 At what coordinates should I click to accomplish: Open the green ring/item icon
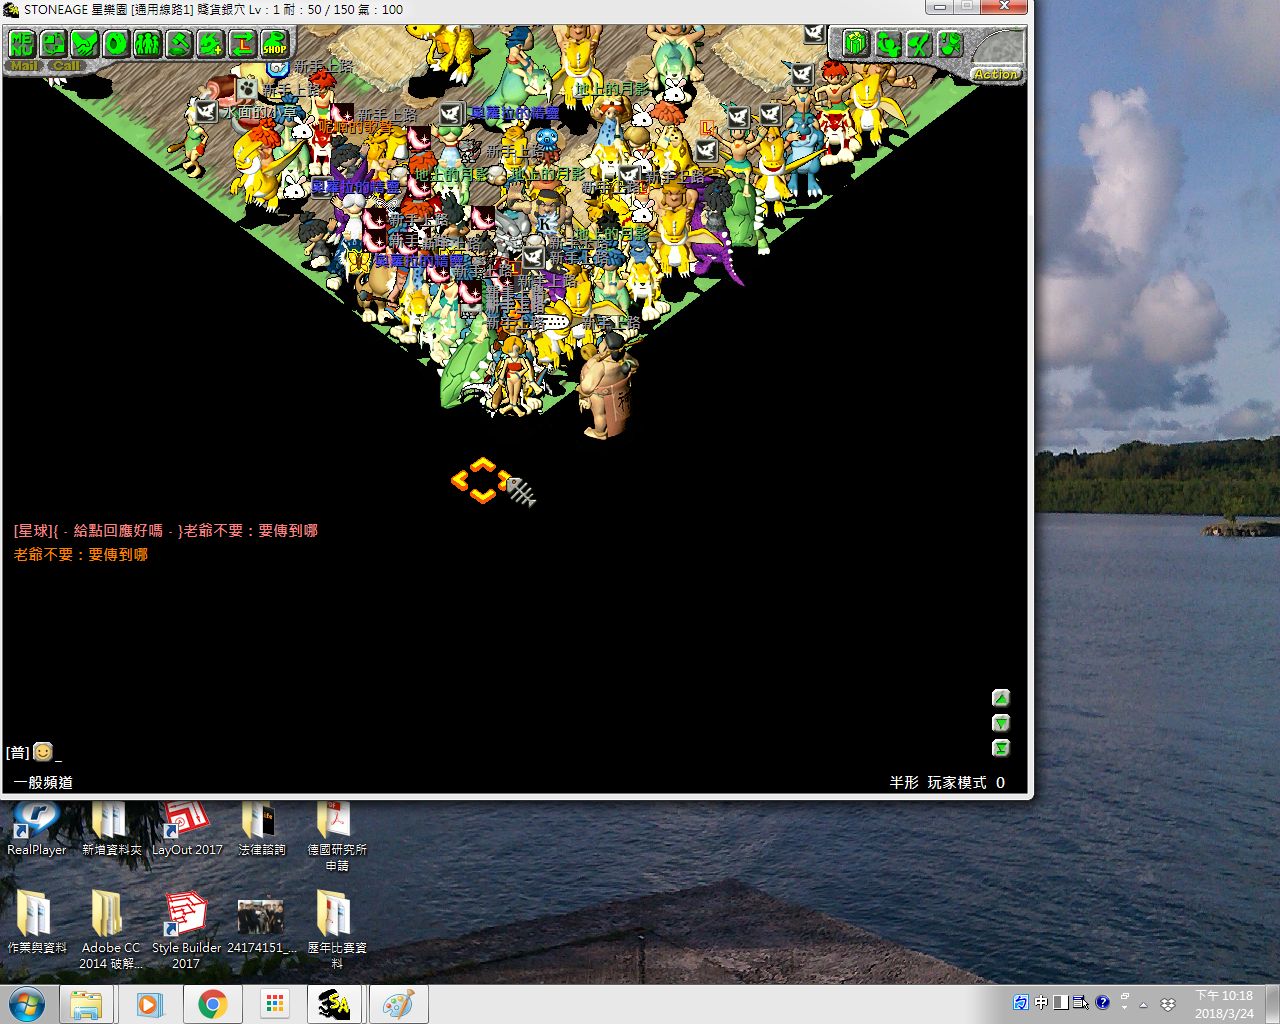116,43
